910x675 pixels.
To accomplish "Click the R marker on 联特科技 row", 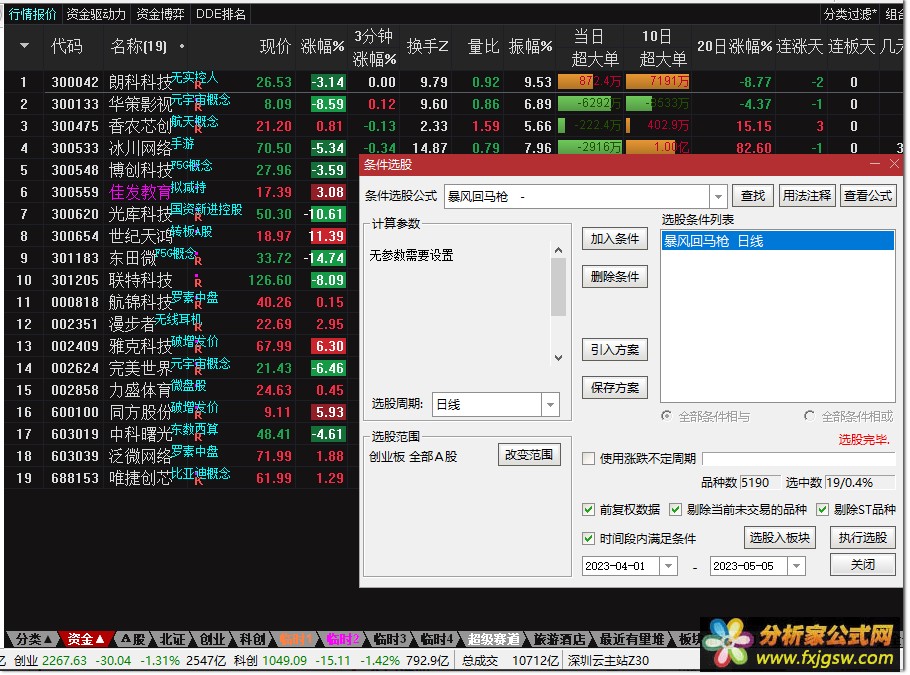I will [198, 283].
